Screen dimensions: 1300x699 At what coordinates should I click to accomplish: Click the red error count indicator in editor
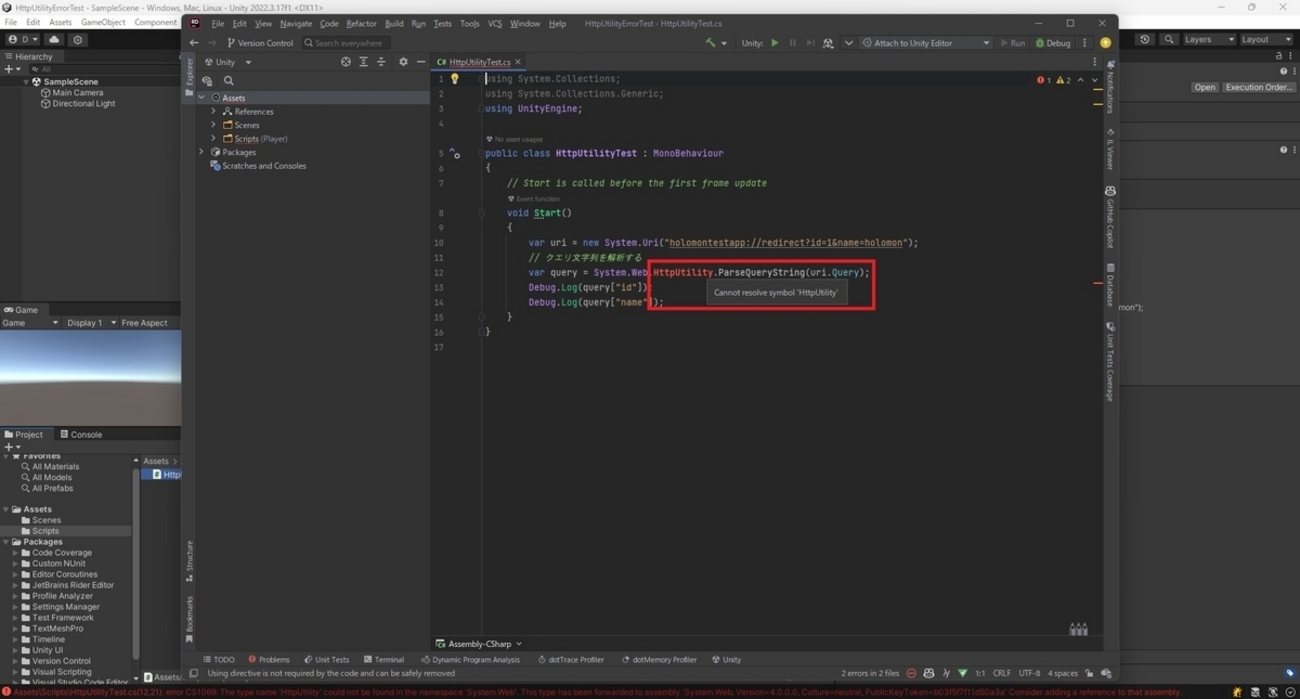pyautogui.click(x=1044, y=80)
